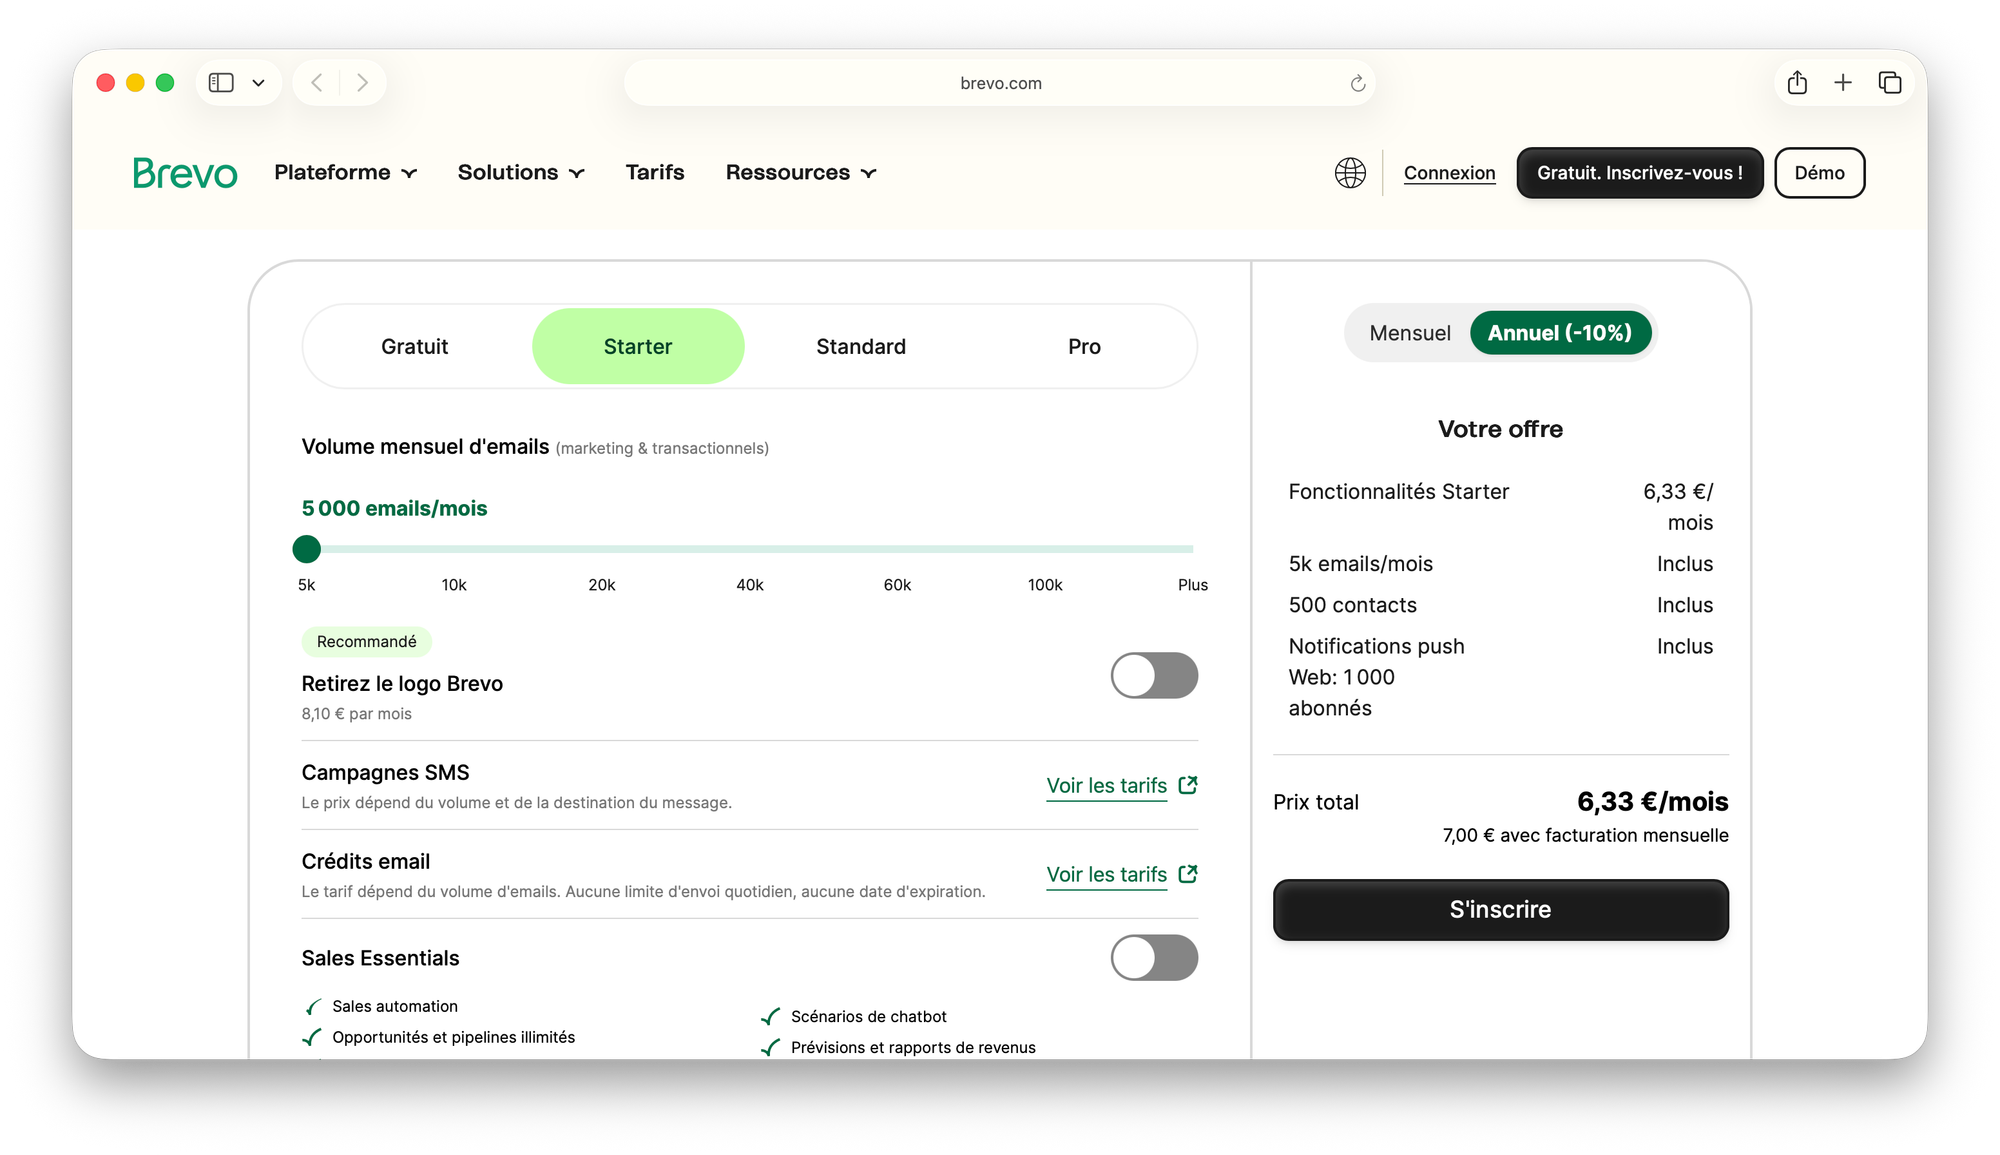Show the tab overview icon
This screenshot has width=2000, height=1155.
click(x=1889, y=82)
